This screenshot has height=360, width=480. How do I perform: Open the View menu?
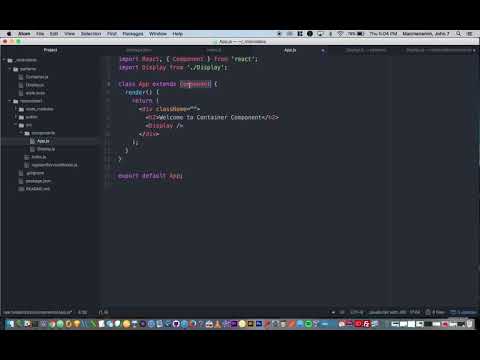(x=69, y=34)
